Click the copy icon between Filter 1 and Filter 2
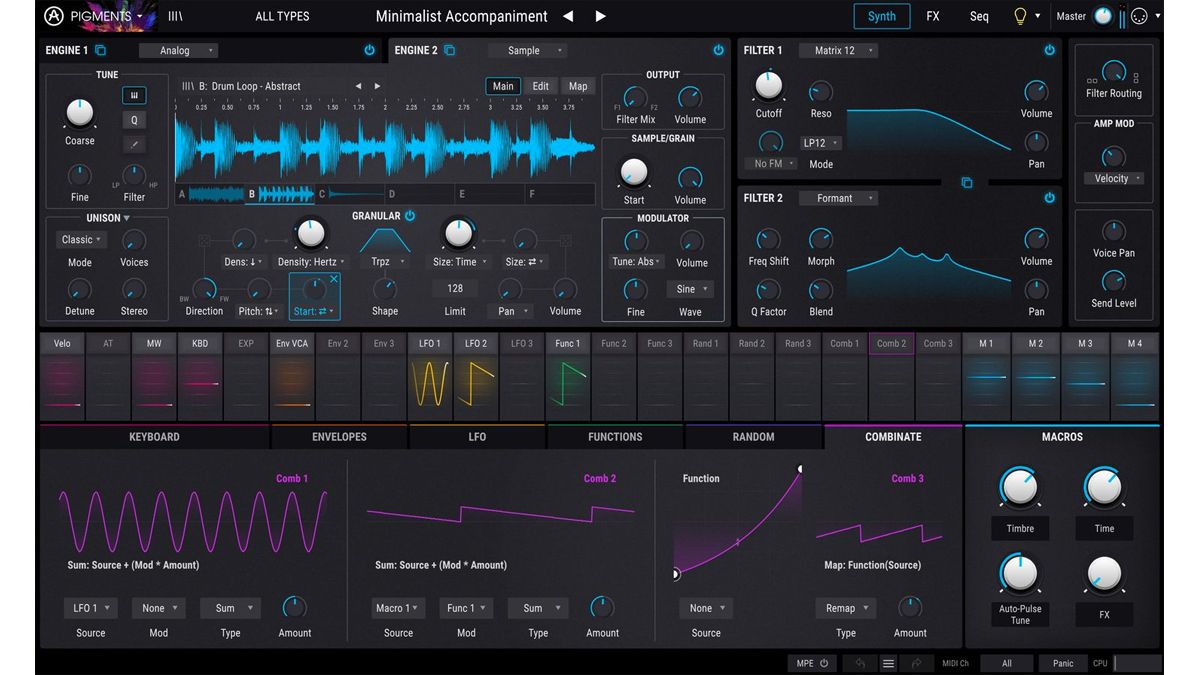Viewport: 1200px width, 675px height. point(967,183)
